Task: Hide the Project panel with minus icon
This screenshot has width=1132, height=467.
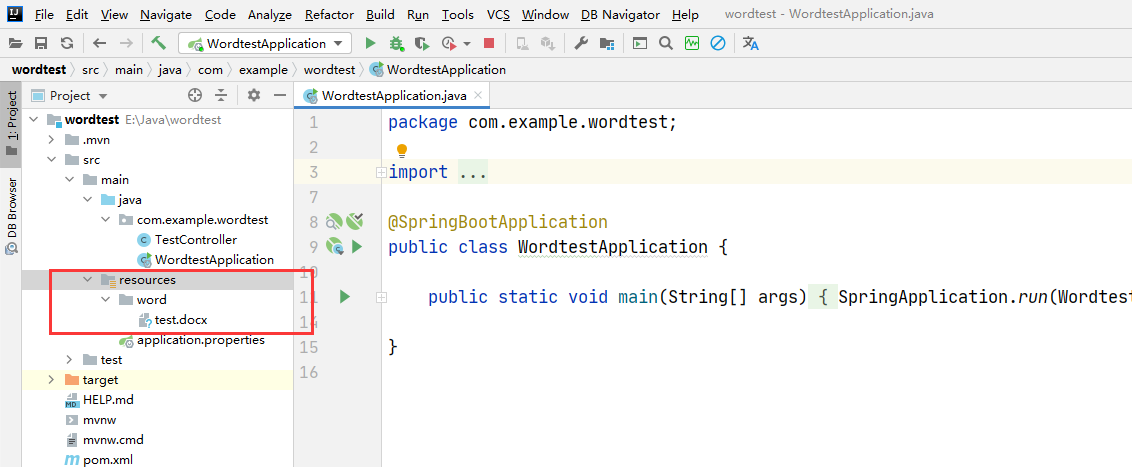Action: click(x=279, y=95)
